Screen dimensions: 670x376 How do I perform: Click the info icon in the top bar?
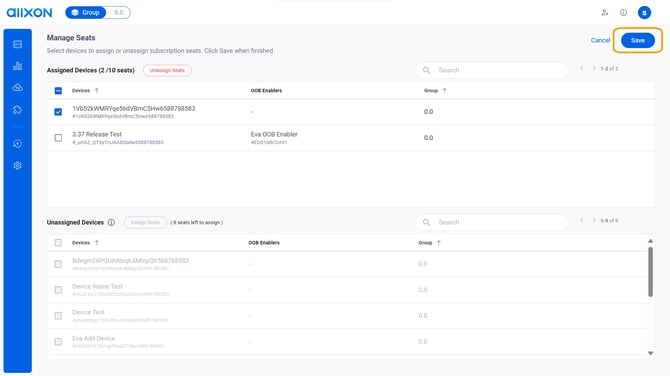tap(623, 12)
